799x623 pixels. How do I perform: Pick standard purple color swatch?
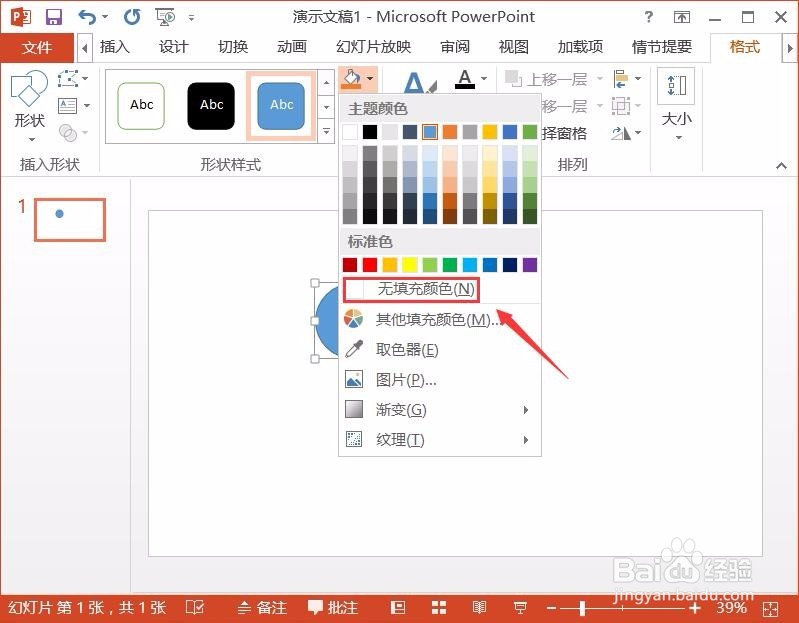(530, 265)
